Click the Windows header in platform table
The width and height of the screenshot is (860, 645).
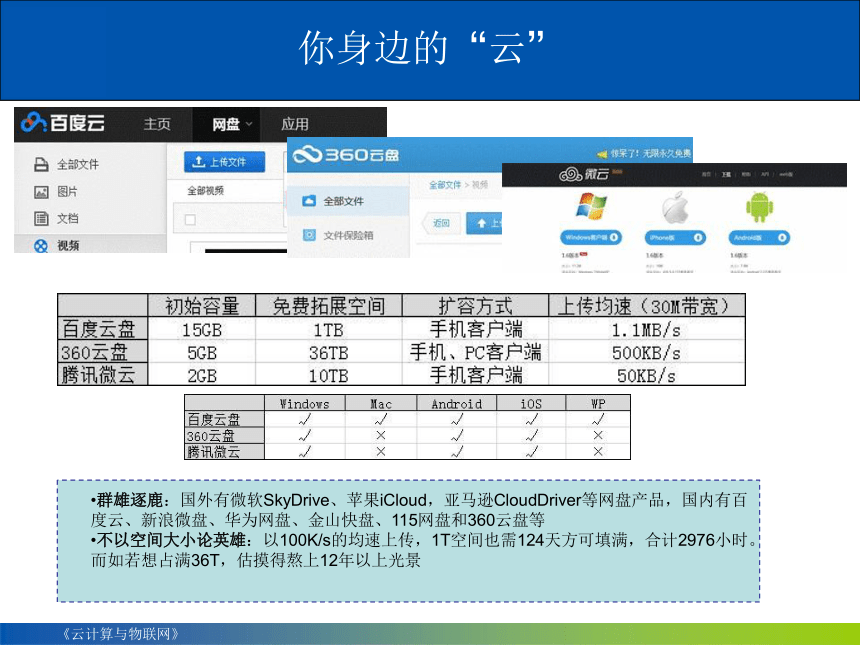304,404
